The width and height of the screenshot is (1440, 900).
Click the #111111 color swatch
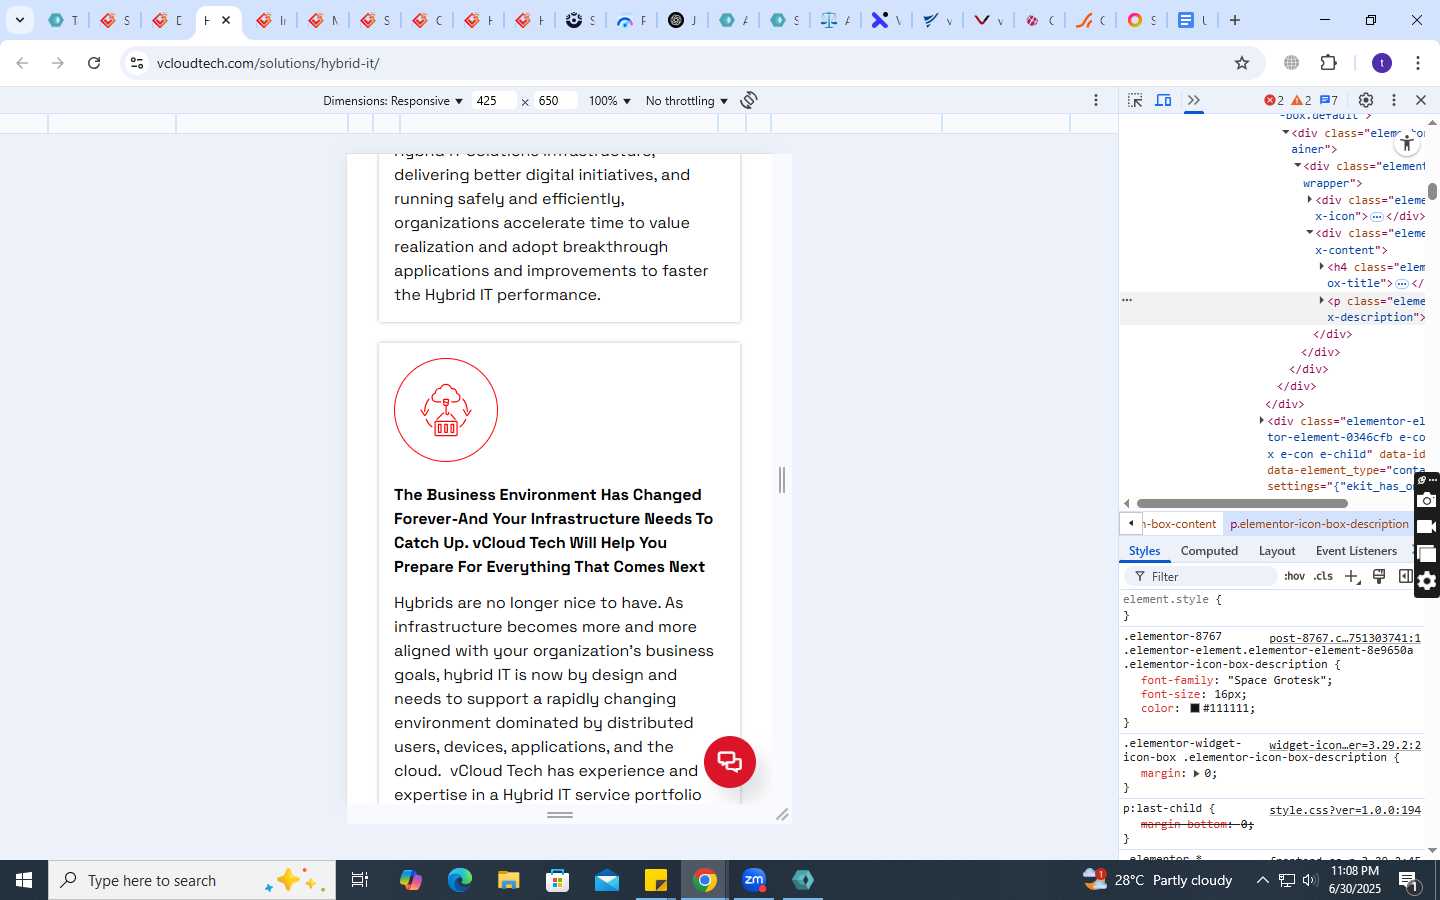click(1194, 708)
